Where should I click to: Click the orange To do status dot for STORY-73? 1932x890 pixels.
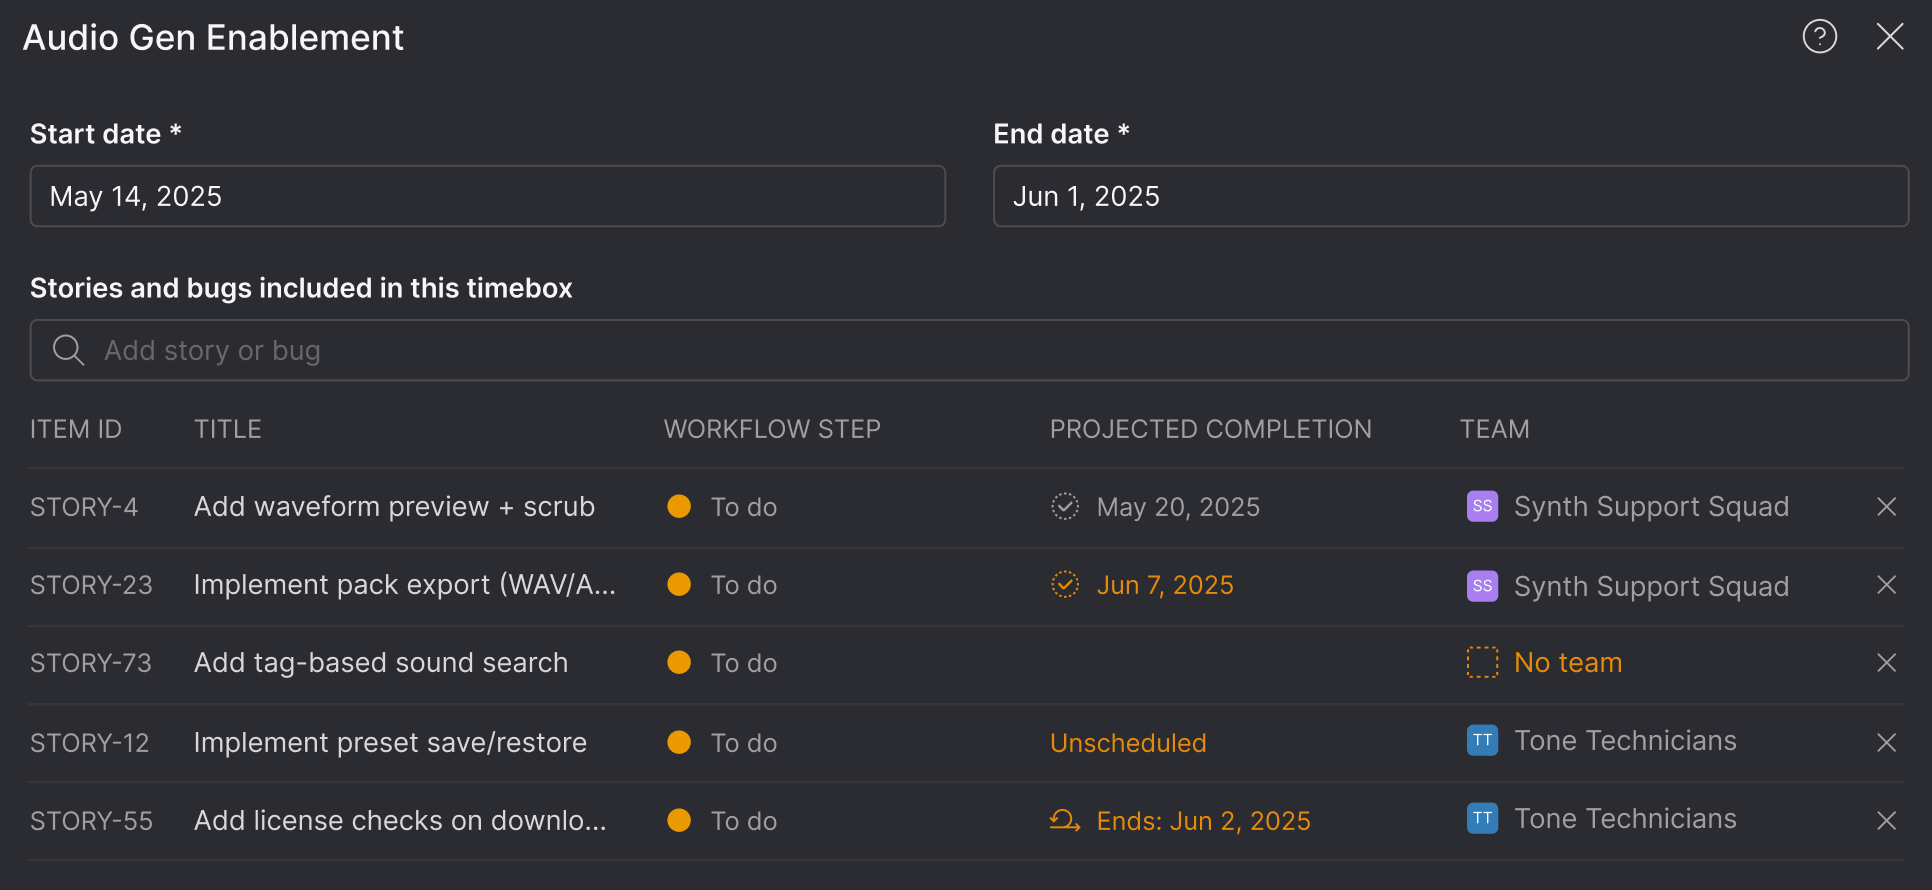click(679, 662)
